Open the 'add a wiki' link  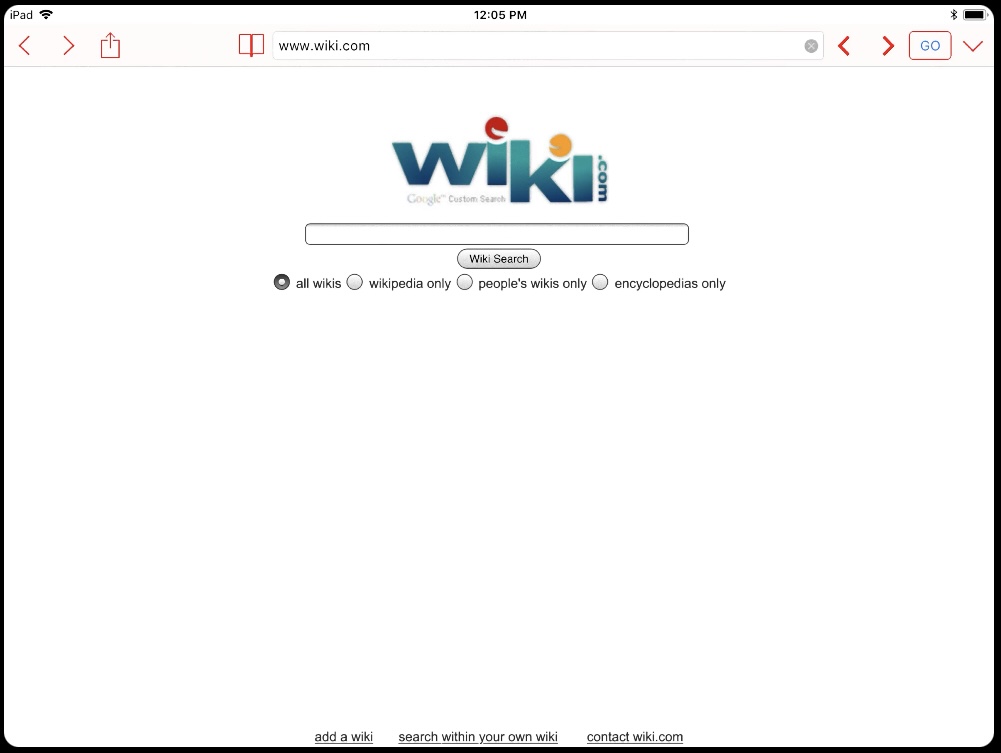[343, 736]
